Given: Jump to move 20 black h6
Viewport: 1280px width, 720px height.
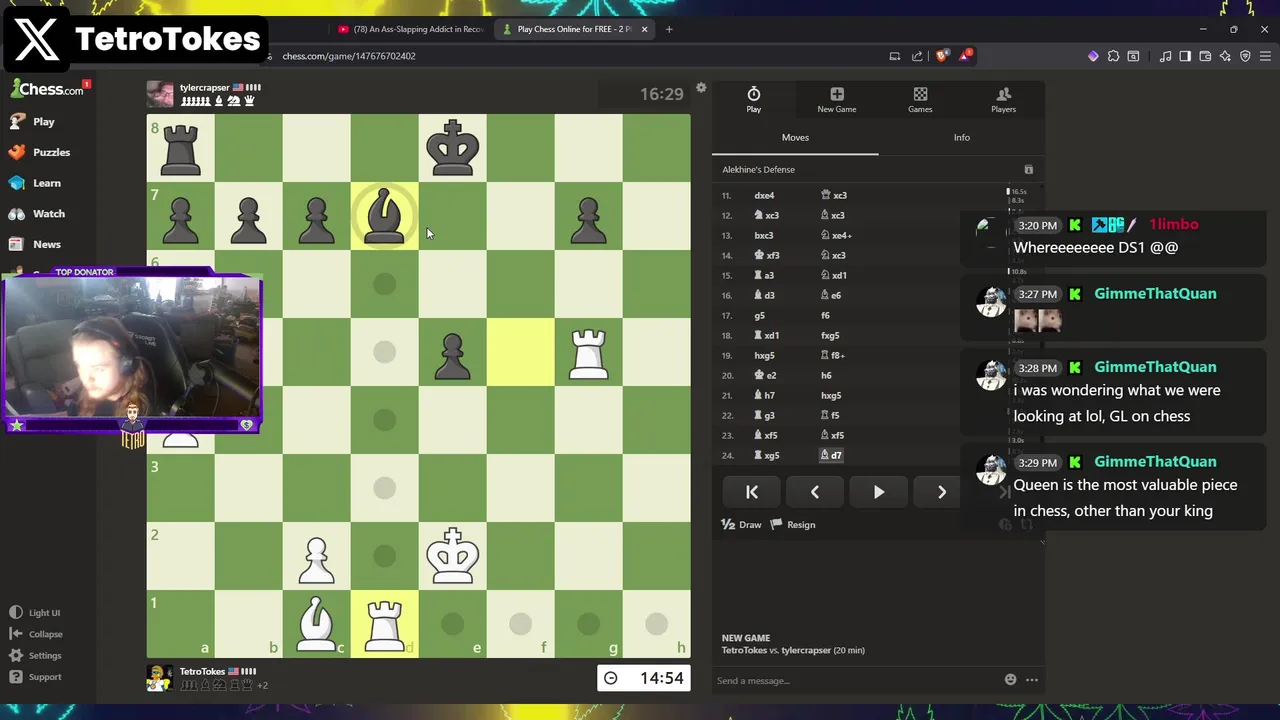Looking at the screenshot, I should click(826, 375).
